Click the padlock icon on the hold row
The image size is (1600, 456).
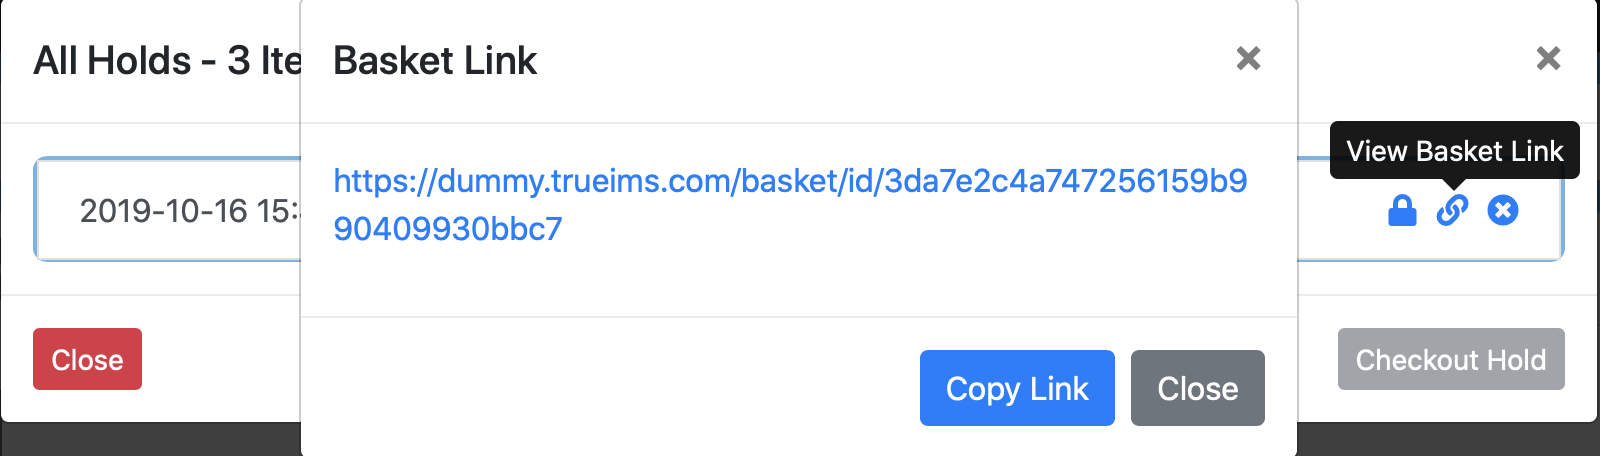1402,210
